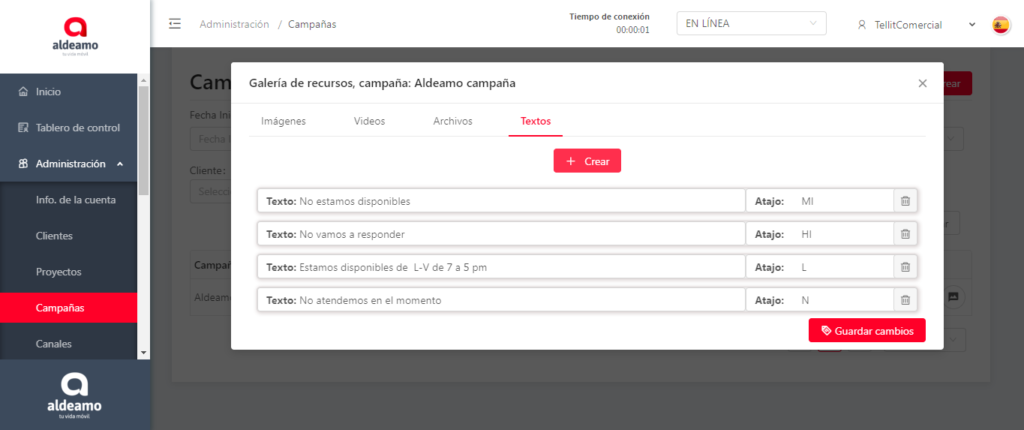The height and width of the screenshot is (430, 1024).
Task: Click Guardar cambios button
Action: 867,331
